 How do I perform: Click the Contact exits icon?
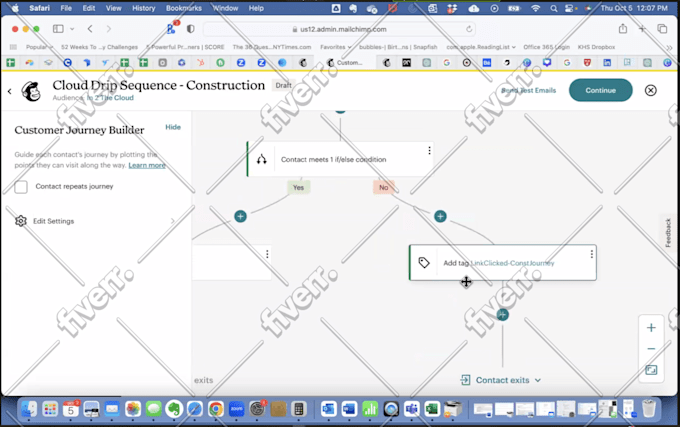pyautogui.click(x=465, y=380)
